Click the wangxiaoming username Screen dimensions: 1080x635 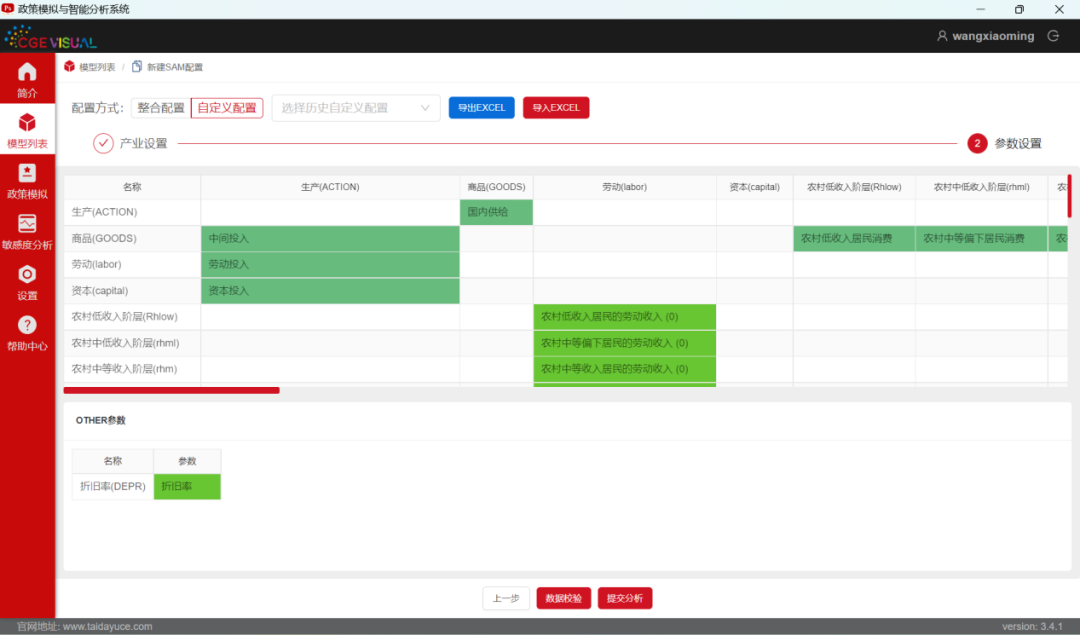click(993, 36)
